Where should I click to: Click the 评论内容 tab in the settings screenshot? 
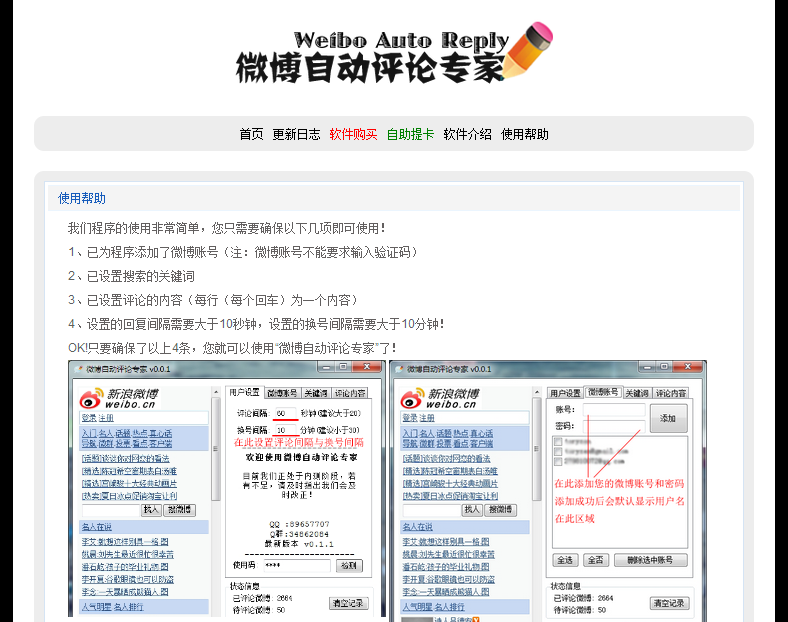pyautogui.click(x=350, y=393)
